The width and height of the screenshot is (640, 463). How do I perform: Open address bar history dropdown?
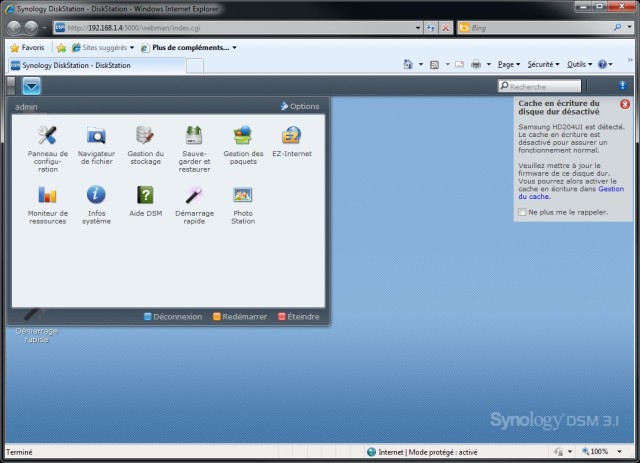418,28
